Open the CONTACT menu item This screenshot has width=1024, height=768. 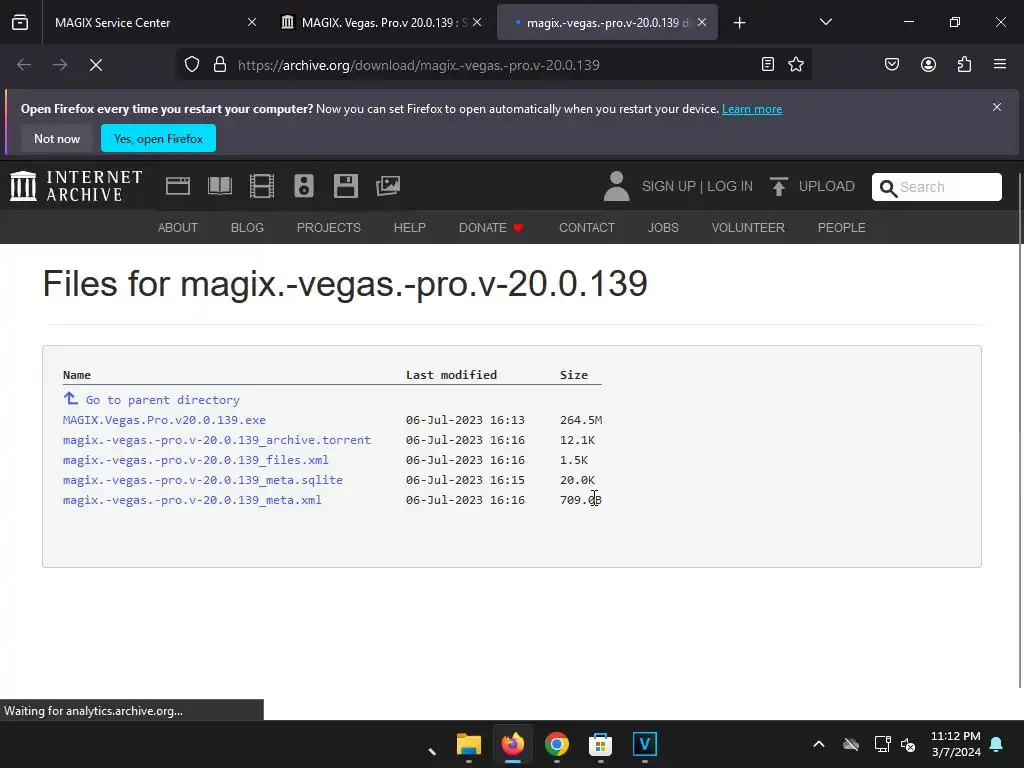(x=586, y=228)
